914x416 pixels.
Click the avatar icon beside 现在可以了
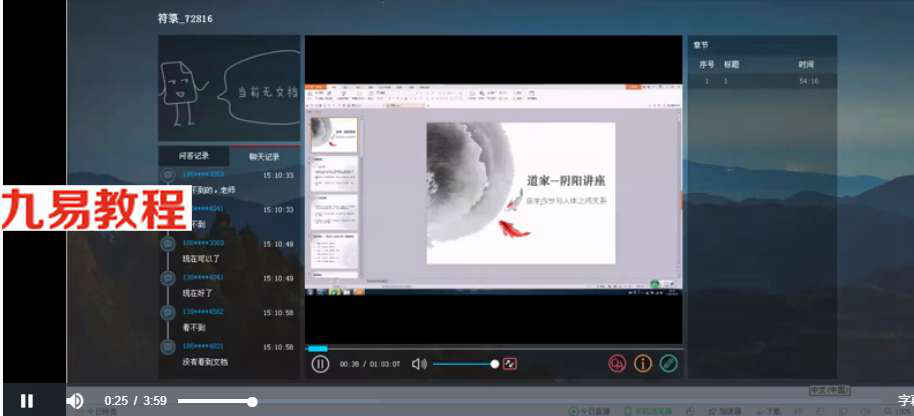pos(168,244)
